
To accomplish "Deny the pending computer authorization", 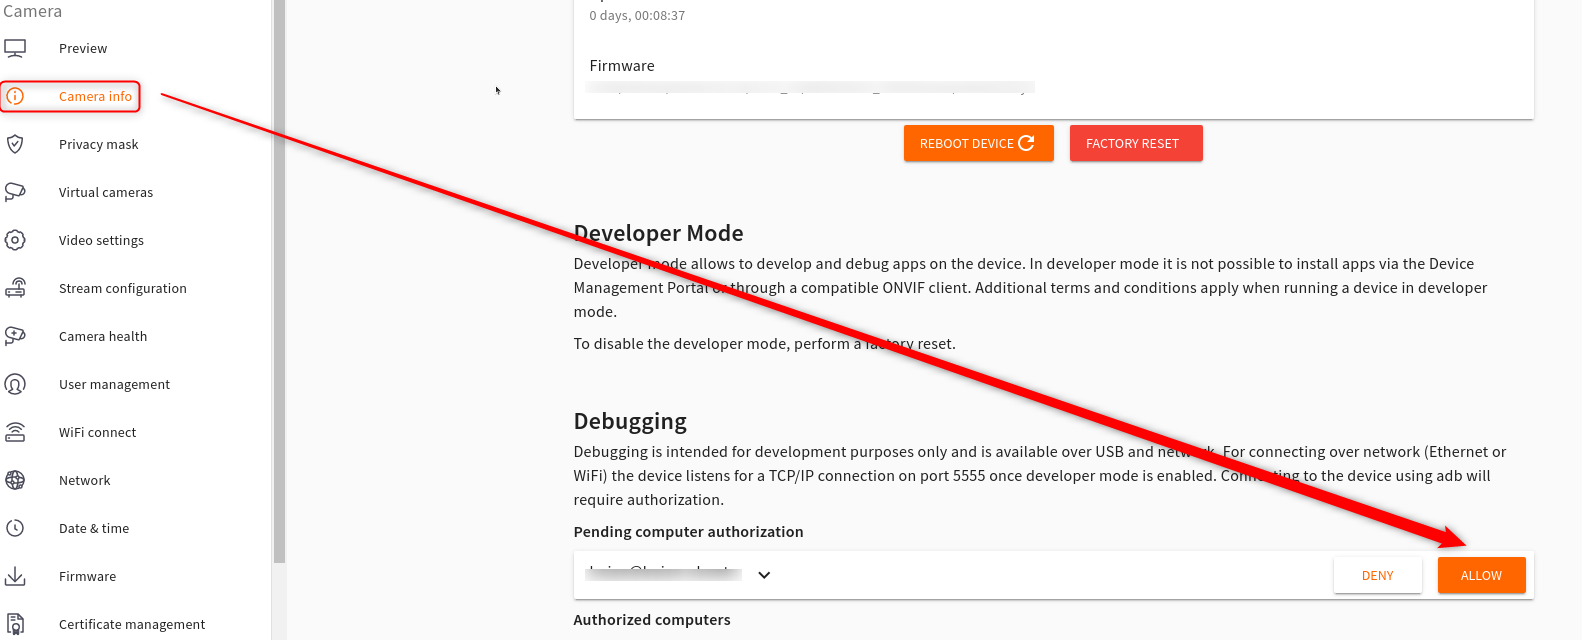I will pos(1377,575).
